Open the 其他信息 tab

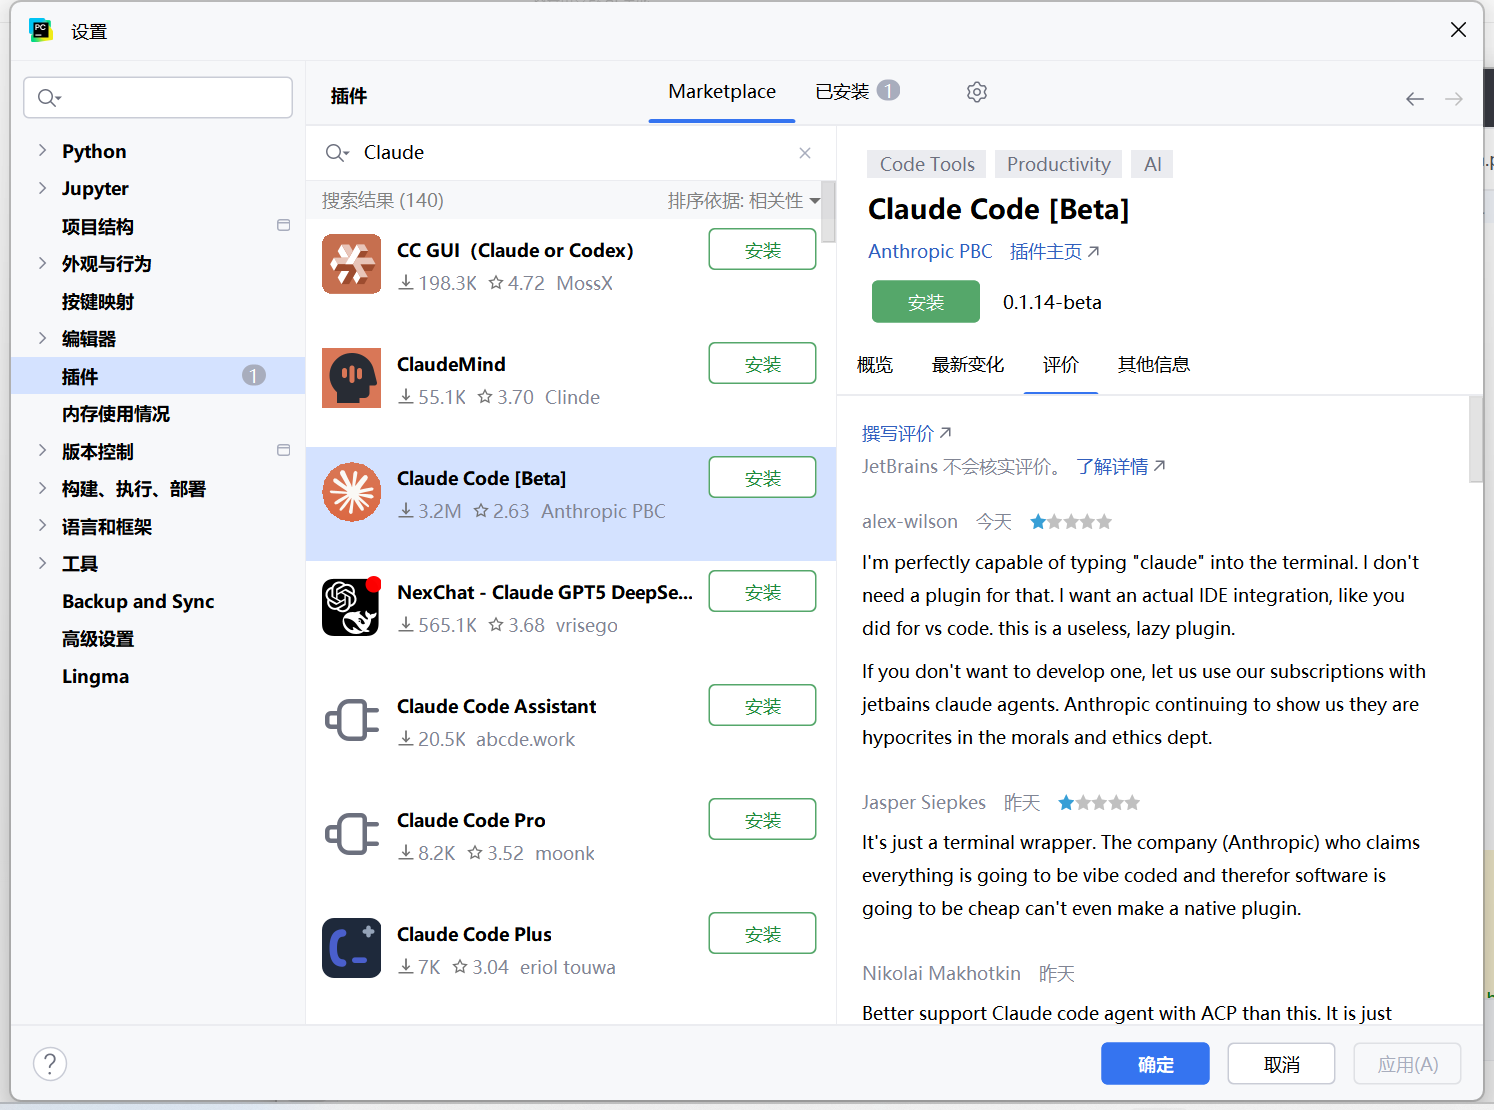point(1154,365)
